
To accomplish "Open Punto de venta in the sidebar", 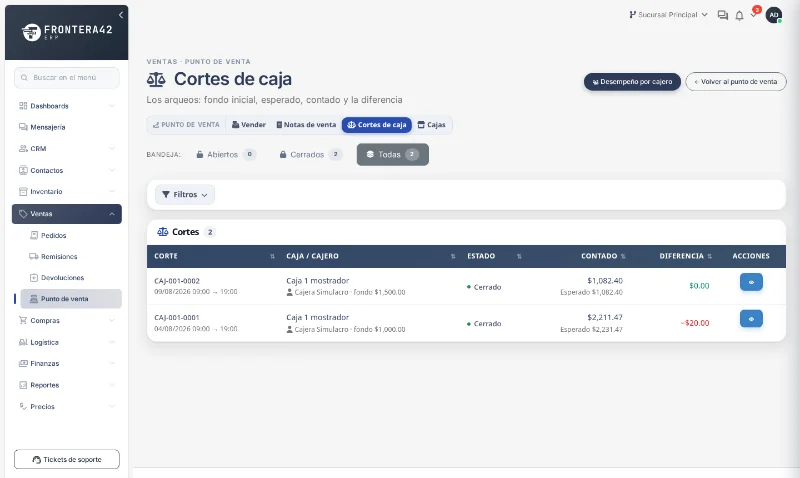I will (x=71, y=299).
